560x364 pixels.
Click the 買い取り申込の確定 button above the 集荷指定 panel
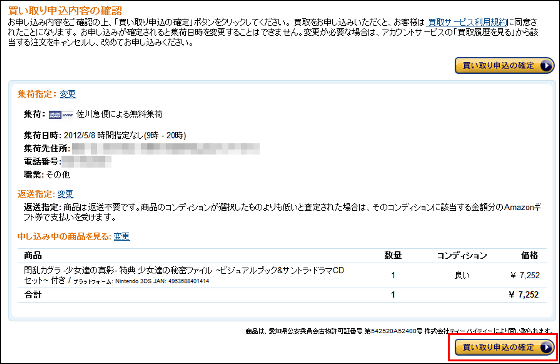tap(504, 66)
